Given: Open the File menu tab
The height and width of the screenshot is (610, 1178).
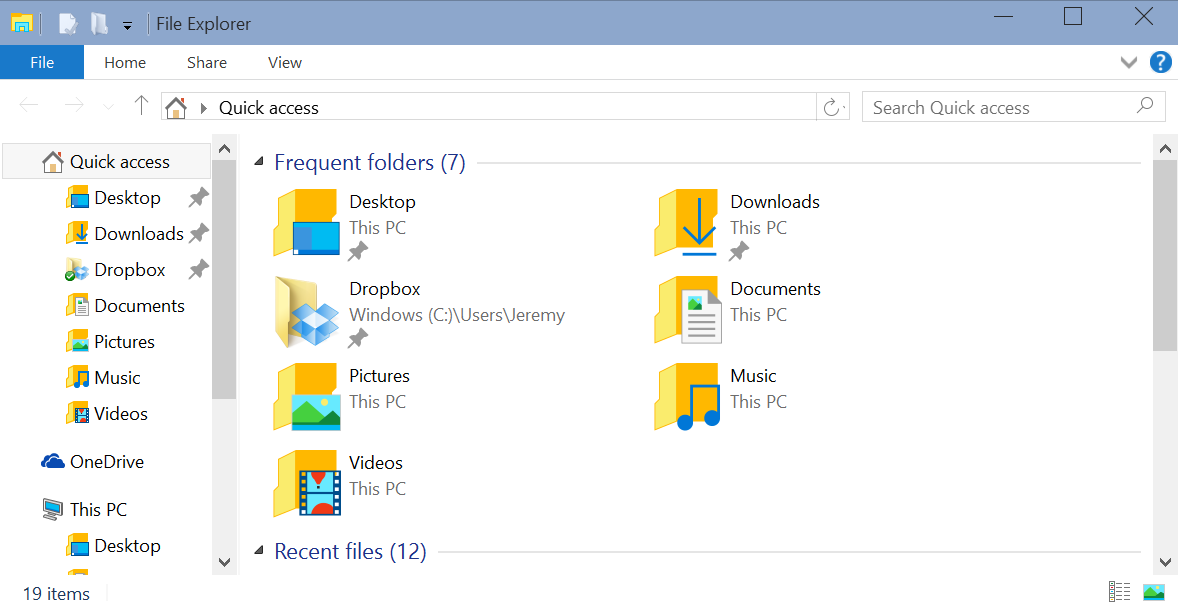Looking at the screenshot, I should [42, 62].
